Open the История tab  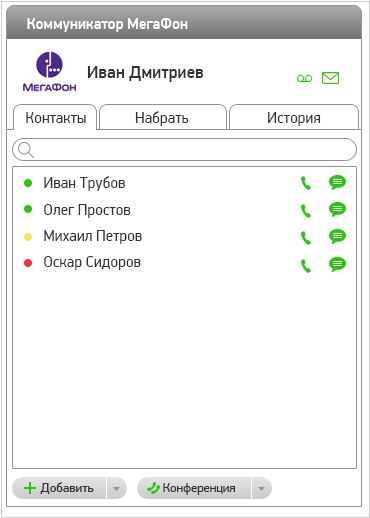click(x=294, y=117)
